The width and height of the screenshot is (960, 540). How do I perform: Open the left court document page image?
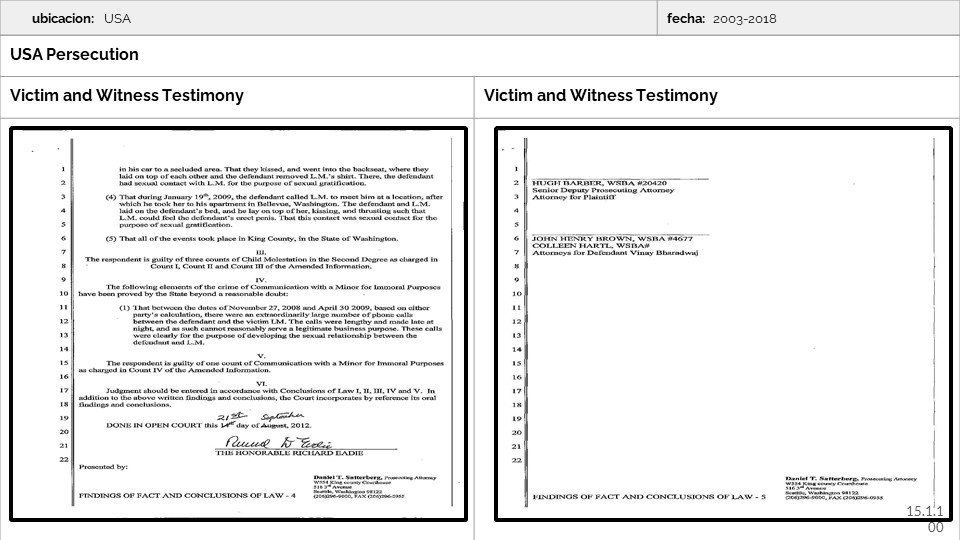239,323
